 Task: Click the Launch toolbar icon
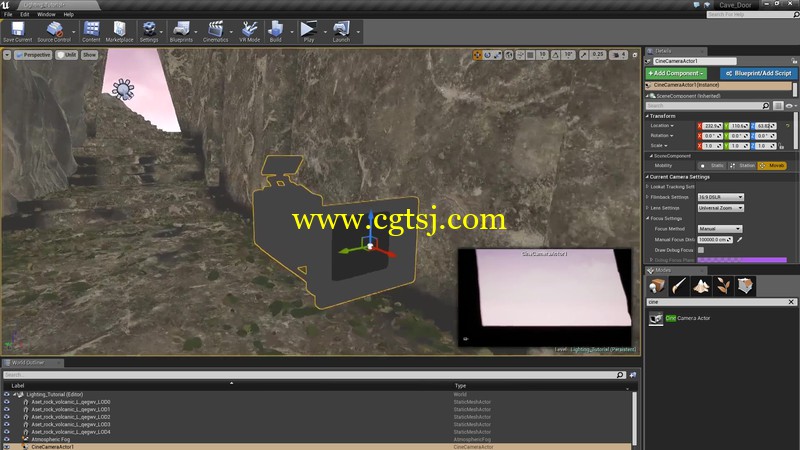[x=341, y=32]
